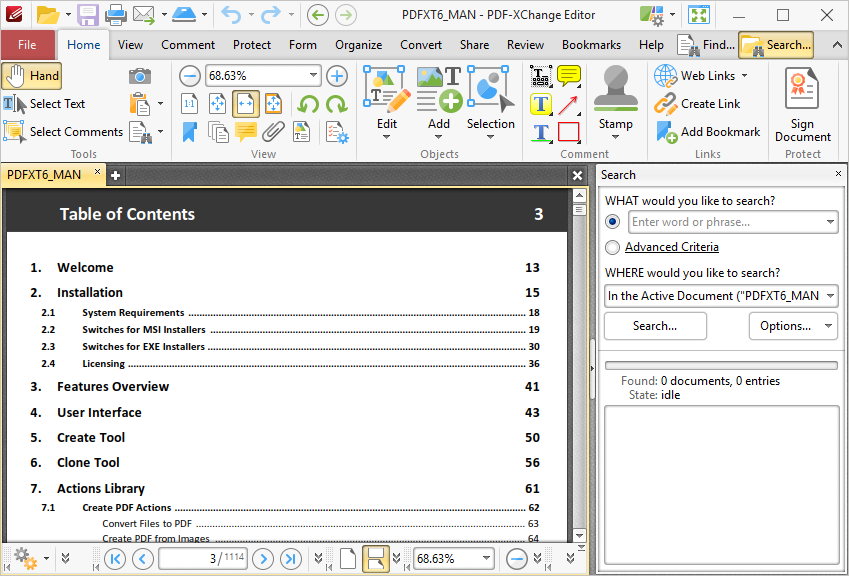849x576 pixels.
Task: Toggle Fit Width view mode
Action: coord(246,104)
